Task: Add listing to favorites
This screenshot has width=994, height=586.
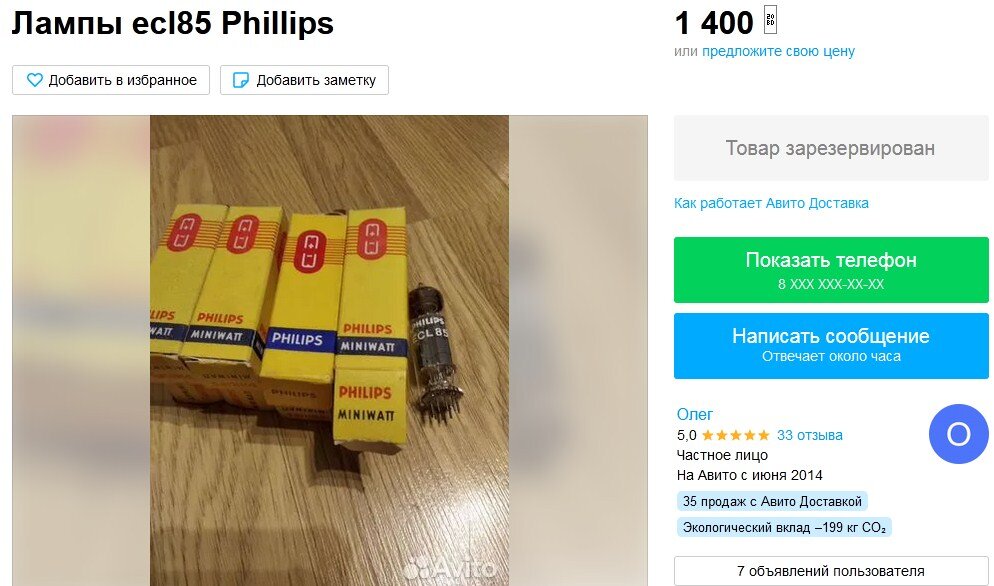Action: point(111,80)
